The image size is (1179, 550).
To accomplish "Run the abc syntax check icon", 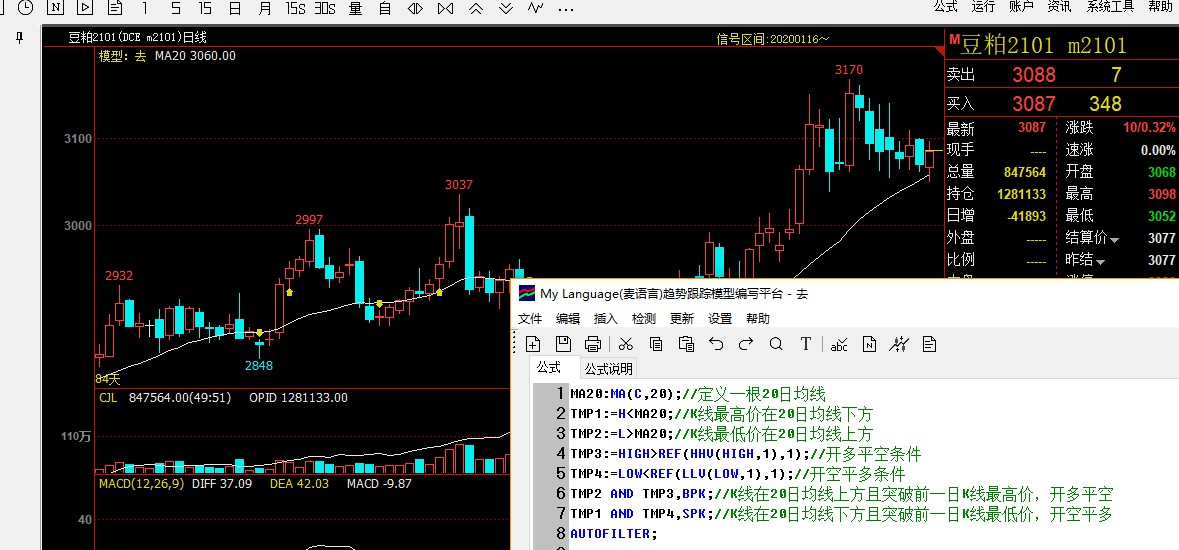I will click(x=839, y=344).
